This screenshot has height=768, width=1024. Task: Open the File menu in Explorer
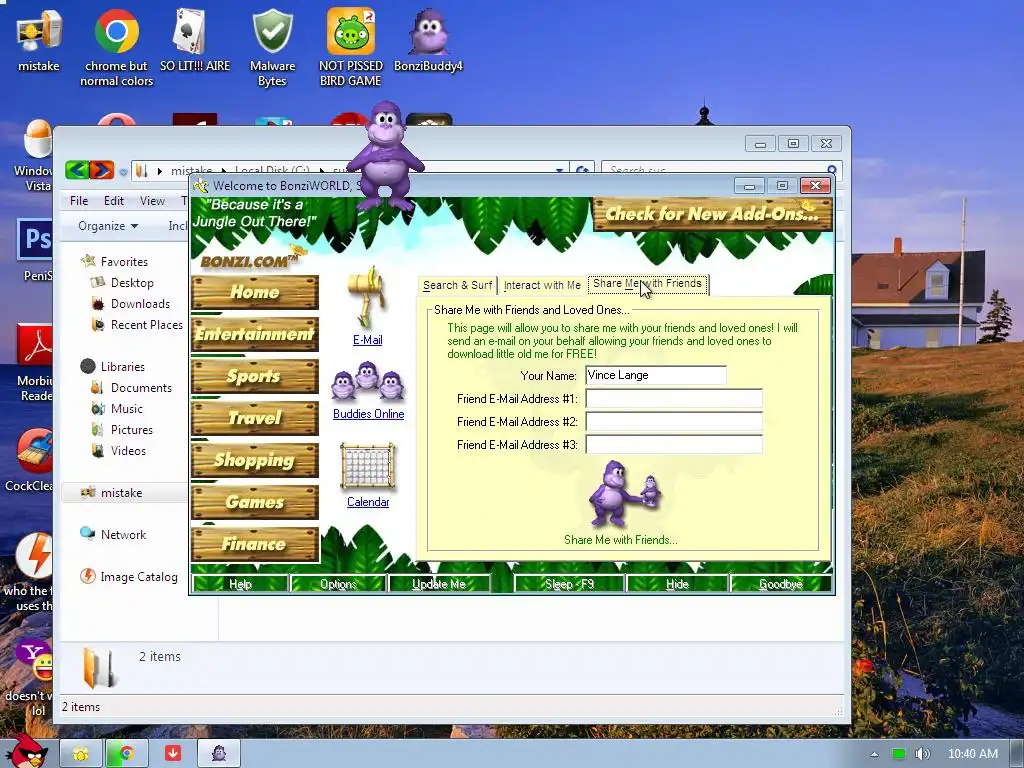79,200
